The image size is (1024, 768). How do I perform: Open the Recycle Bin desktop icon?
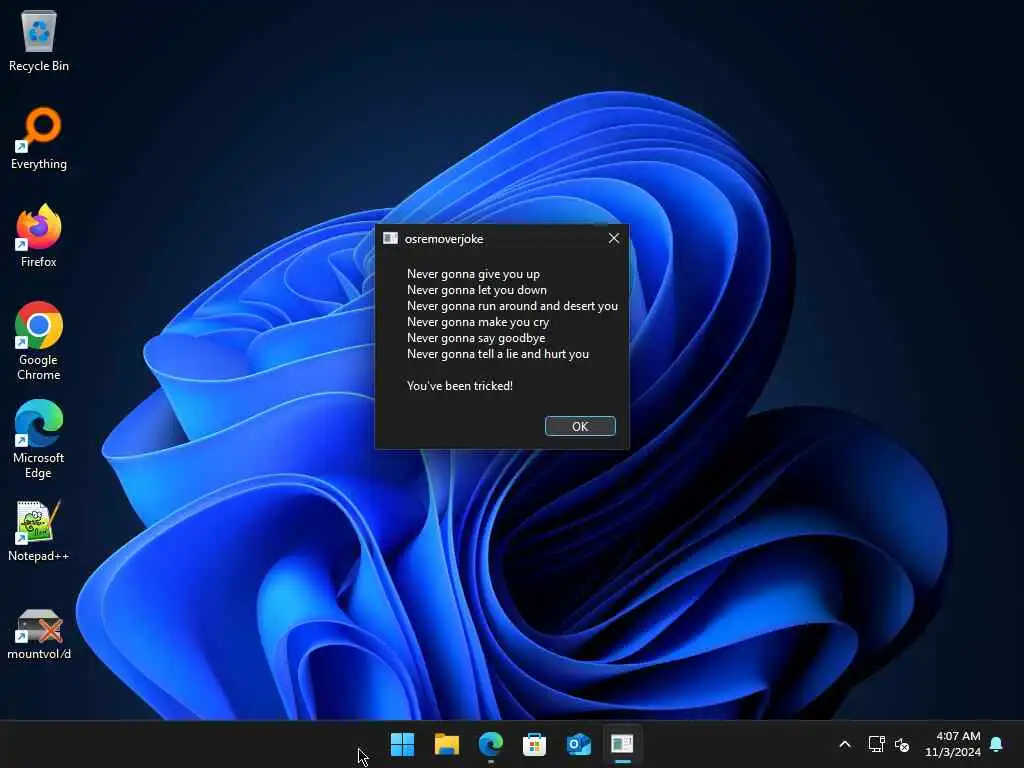pos(39,41)
